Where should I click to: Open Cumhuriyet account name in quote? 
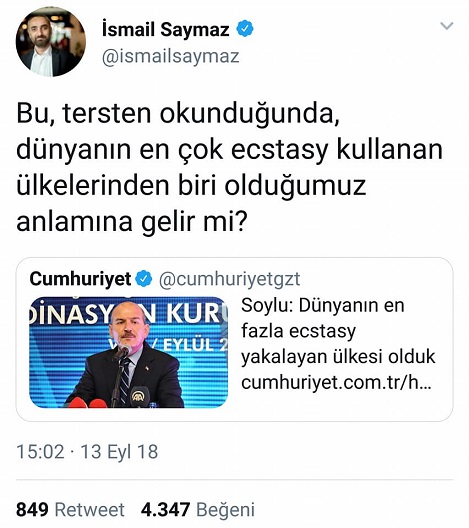pyautogui.click(x=80, y=279)
